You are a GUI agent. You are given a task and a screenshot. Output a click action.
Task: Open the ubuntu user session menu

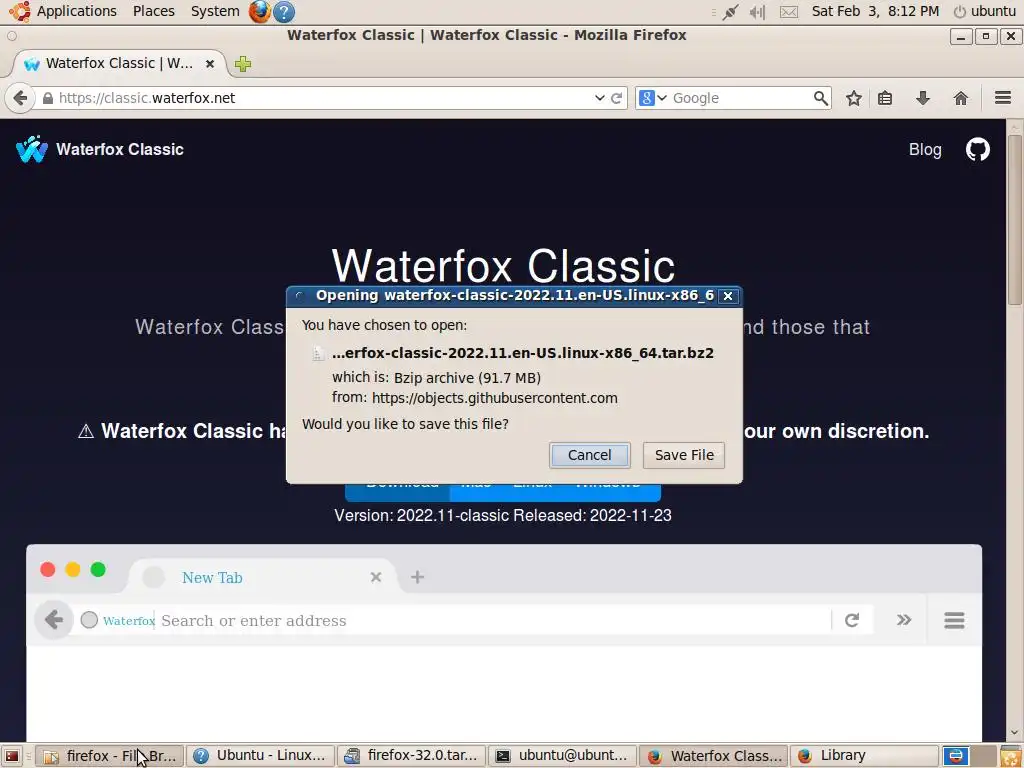[984, 11]
